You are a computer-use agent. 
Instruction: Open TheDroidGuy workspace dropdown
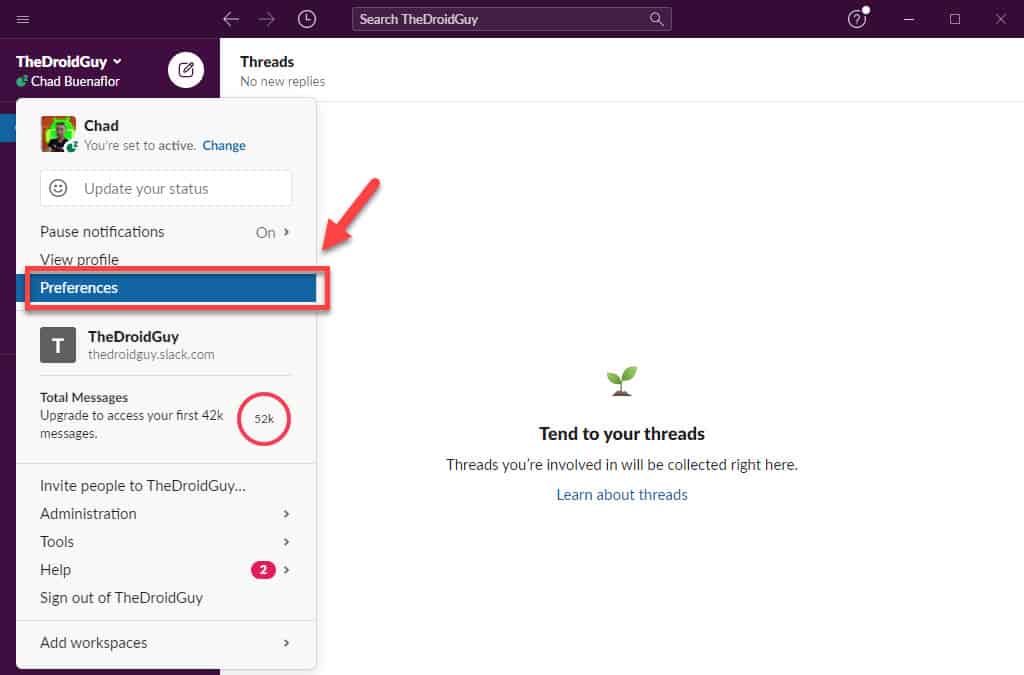coord(69,61)
